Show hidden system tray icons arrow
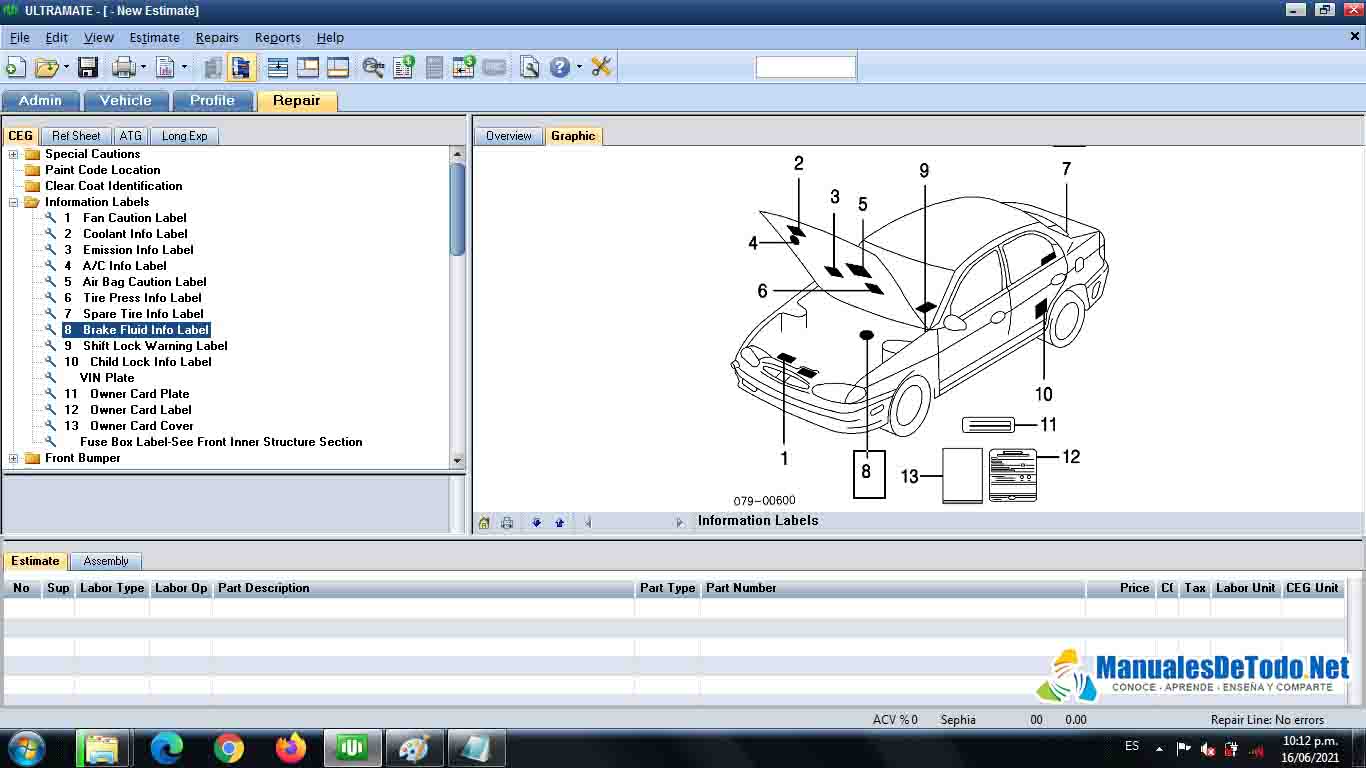Image resolution: width=1366 pixels, height=768 pixels. [1159, 748]
